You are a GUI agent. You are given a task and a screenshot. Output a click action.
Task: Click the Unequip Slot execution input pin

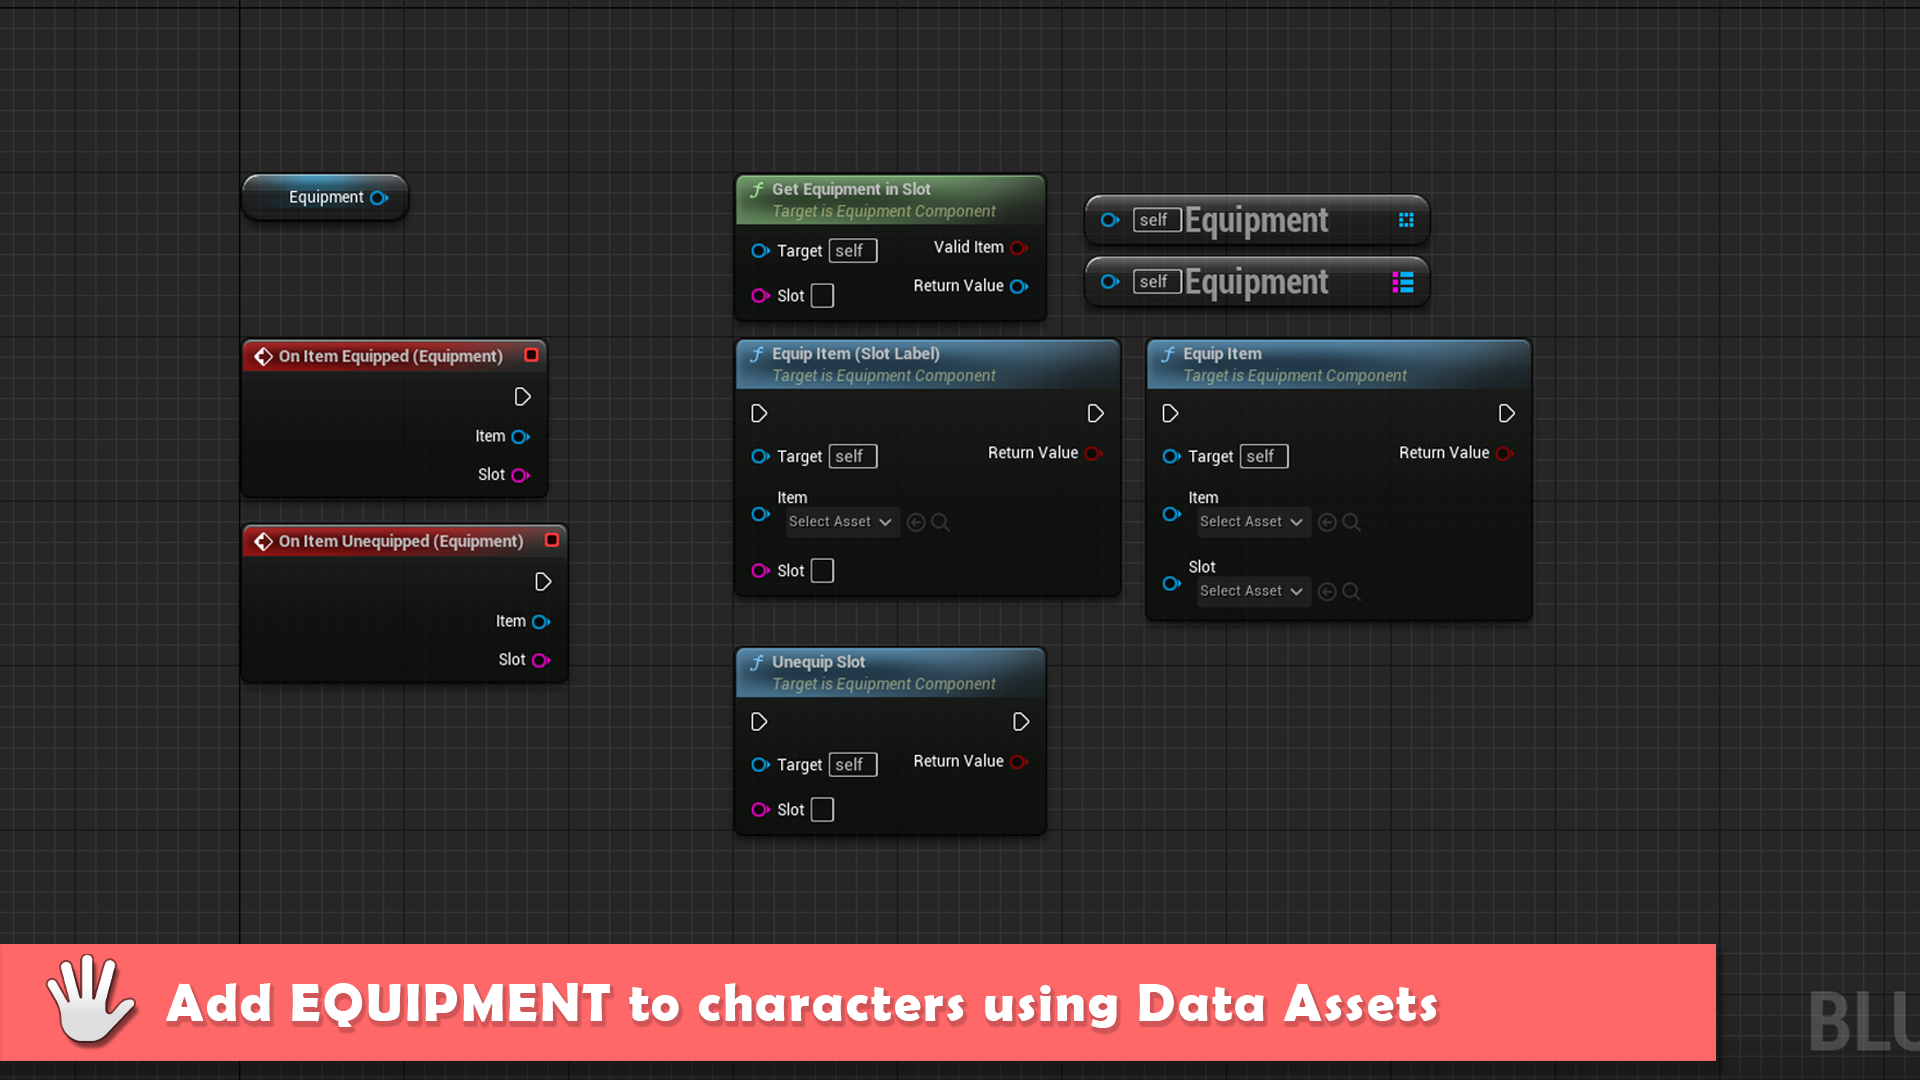tap(759, 722)
